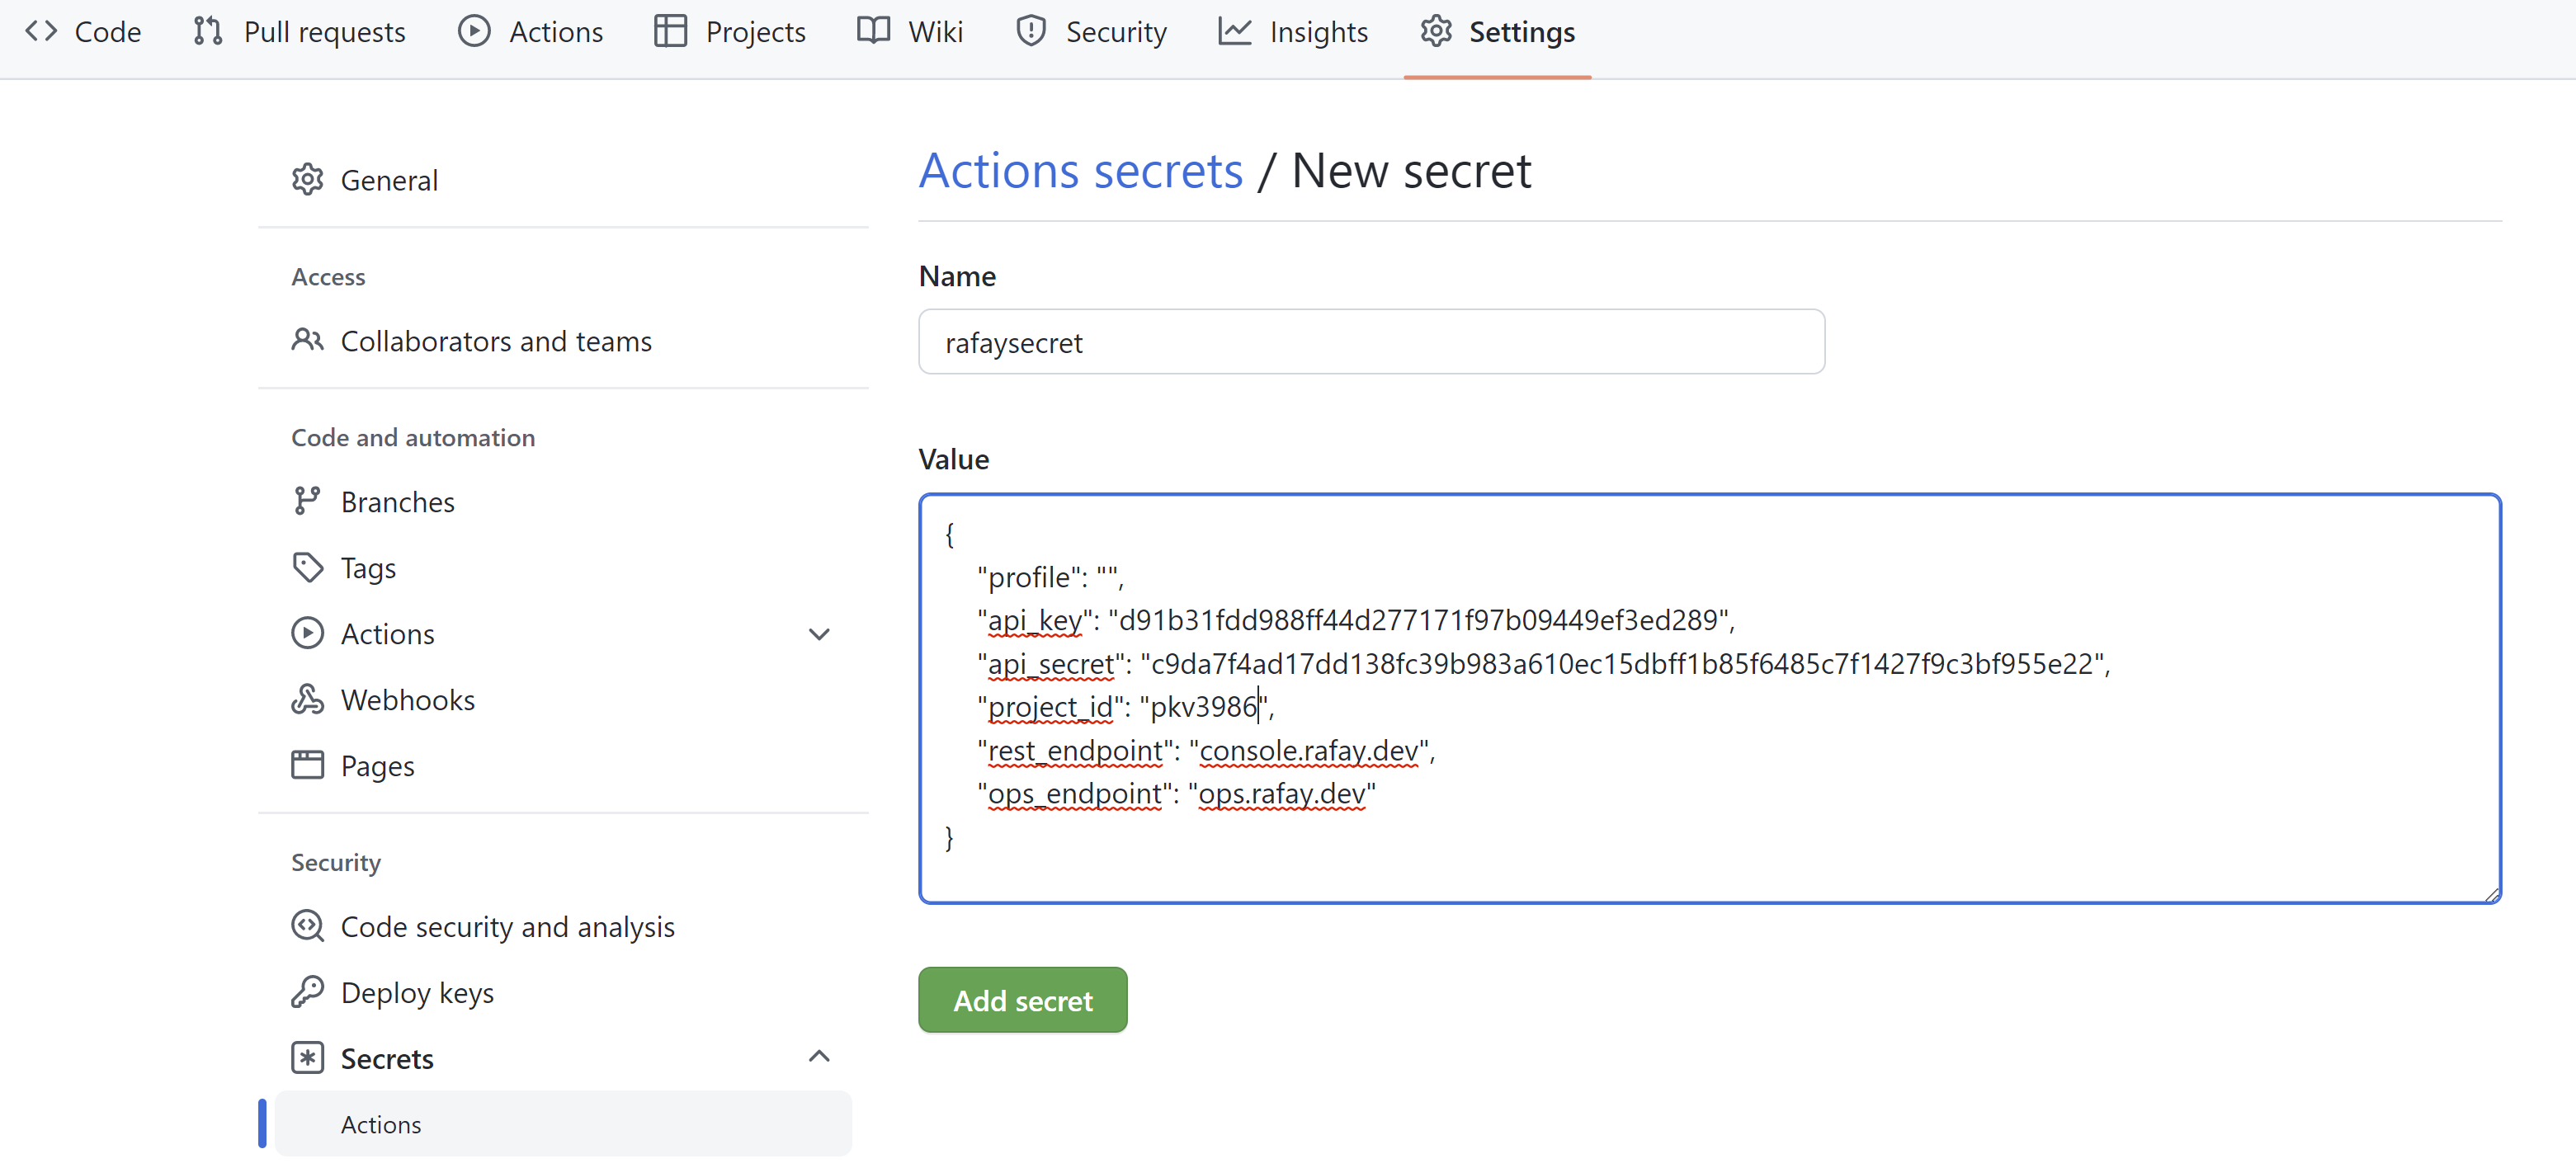Expand the sidebar Actions chevron
The height and width of the screenshot is (1168, 2576).
tap(819, 634)
